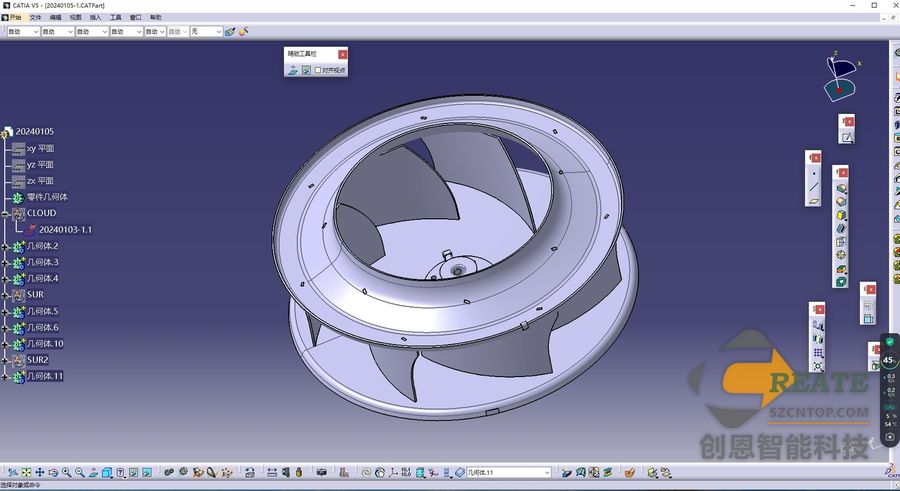The image size is (900, 491).
Task: Click the axis system icon in bottom toolbar
Action: pyautogui.click(x=393, y=473)
